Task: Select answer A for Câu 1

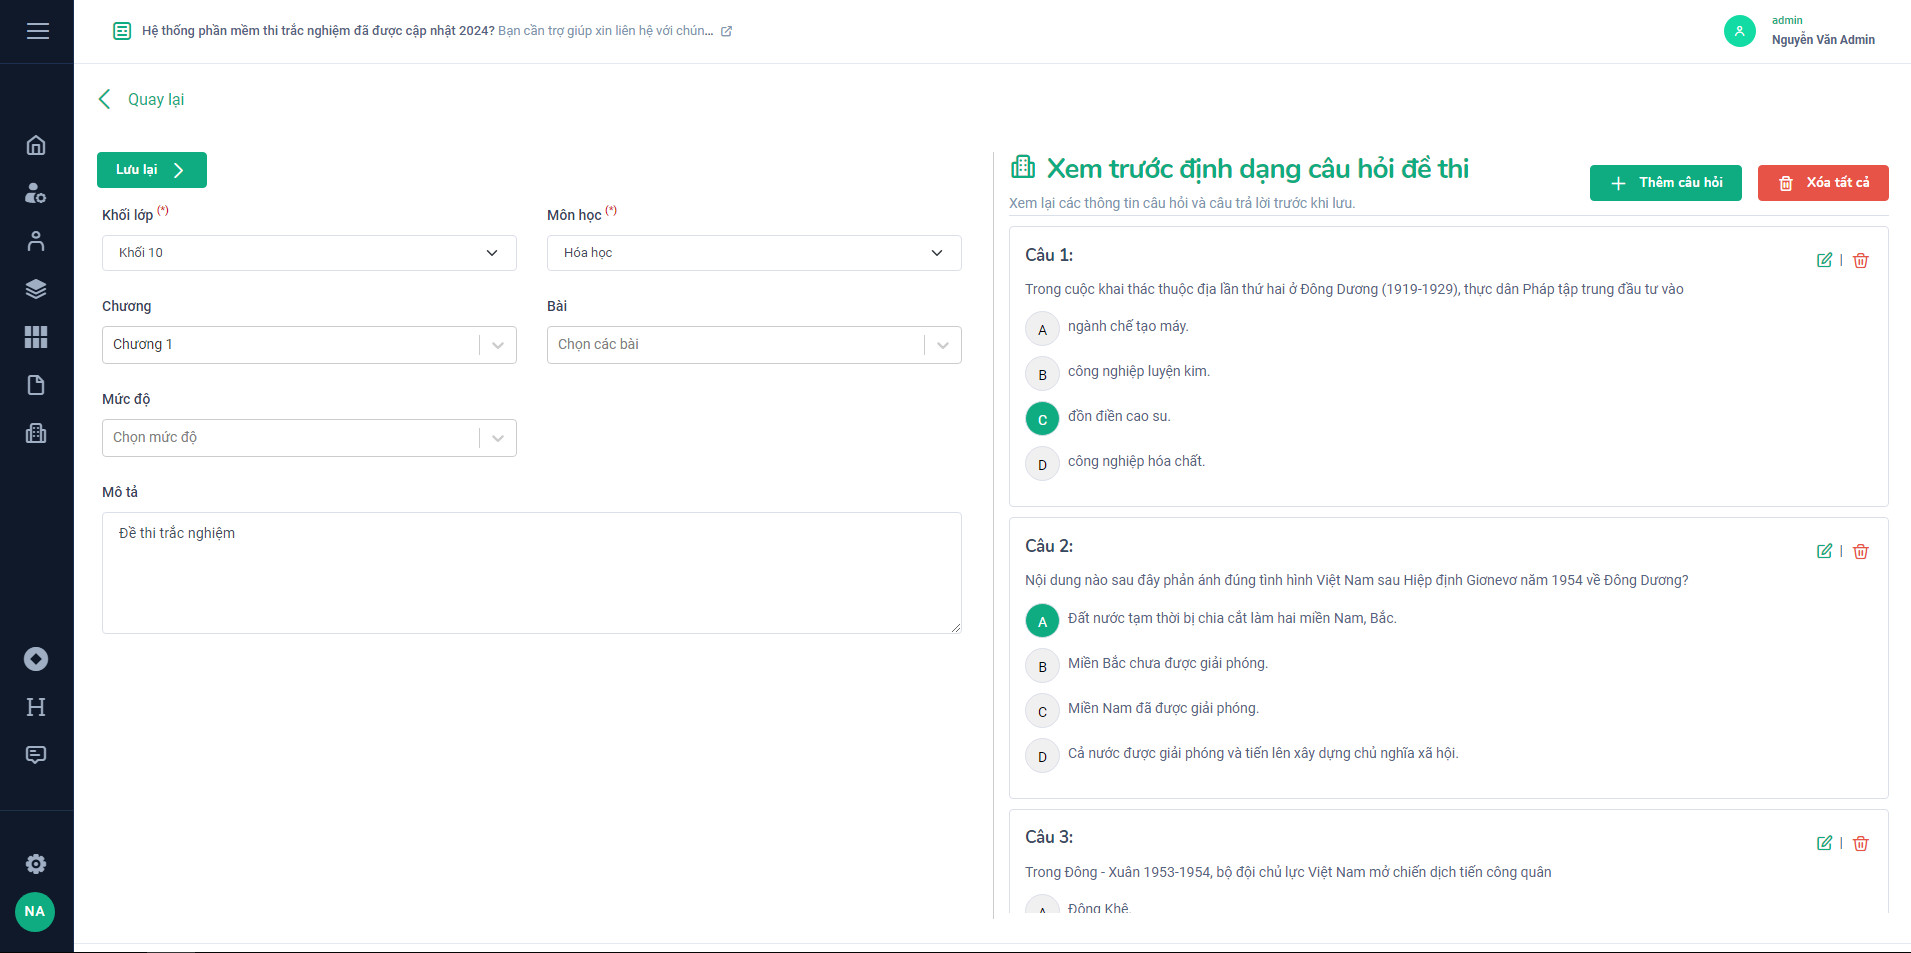Action: pyautogui.click(x=1042, y=329)
